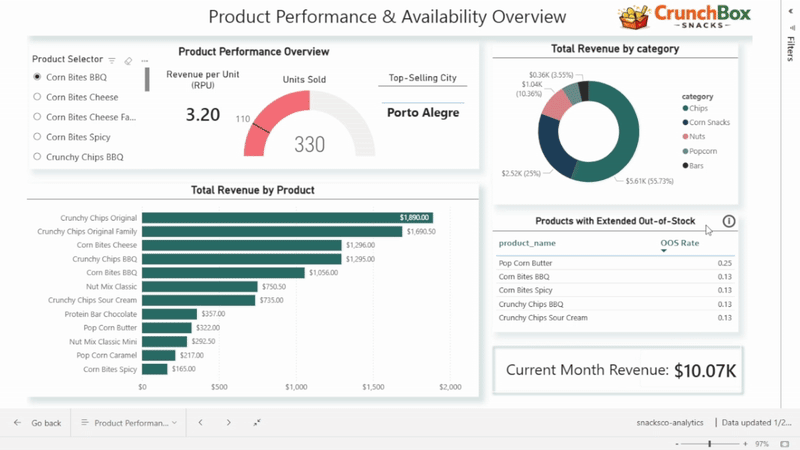Select the Corn Bites Cheese radio button

(x=37, y=97)
